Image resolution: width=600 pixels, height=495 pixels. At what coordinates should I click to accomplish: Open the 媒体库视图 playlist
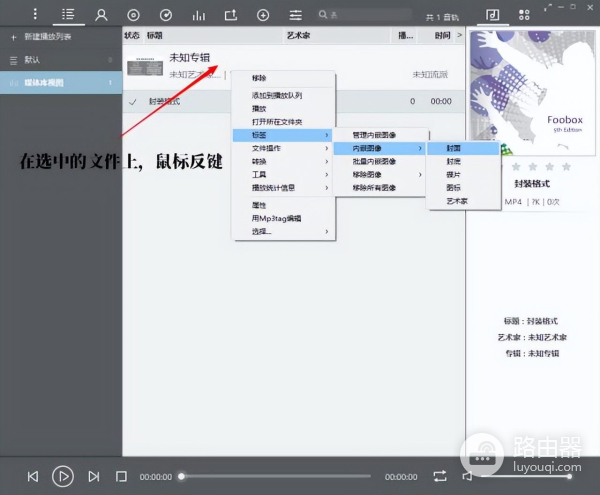click(61, 82)
